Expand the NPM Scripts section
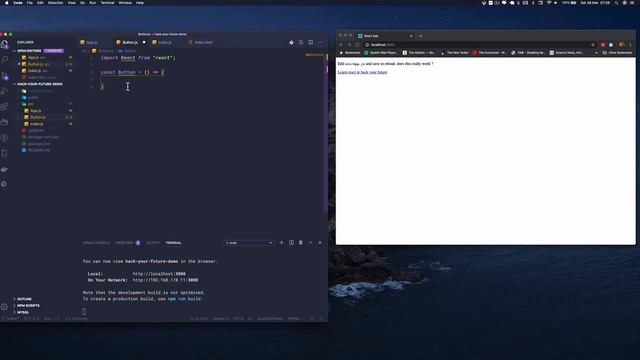The width and height of the screenshot is (640, 360). 27,306
